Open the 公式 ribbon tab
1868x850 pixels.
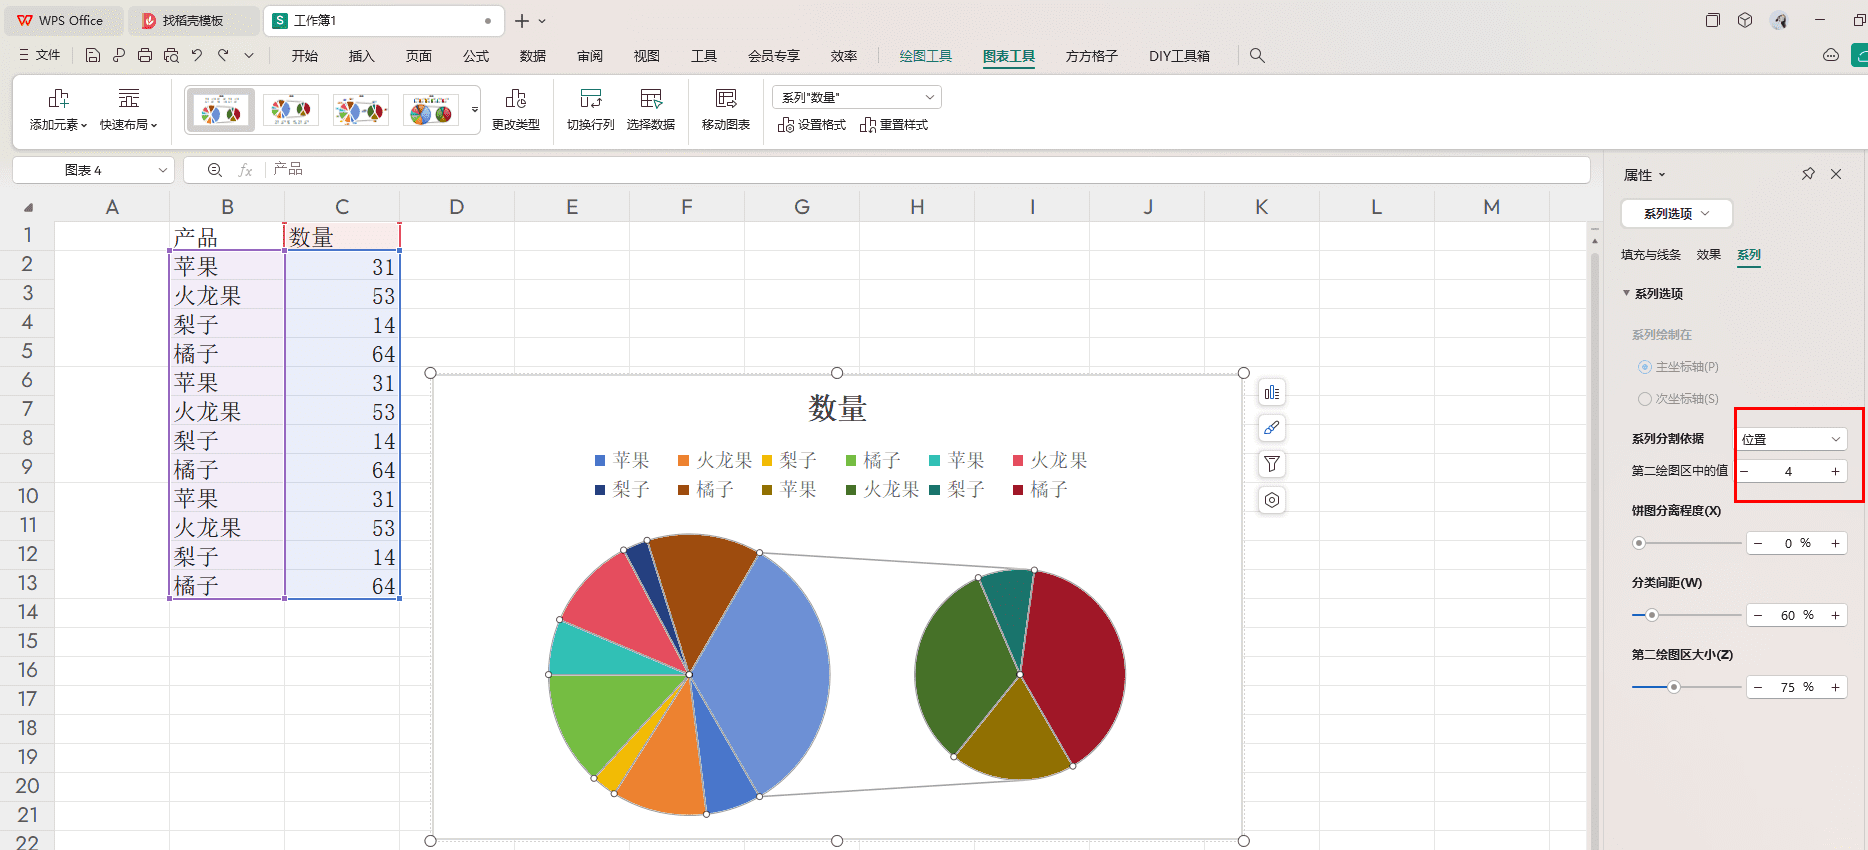pyautogui.click(x=476, y=56)
